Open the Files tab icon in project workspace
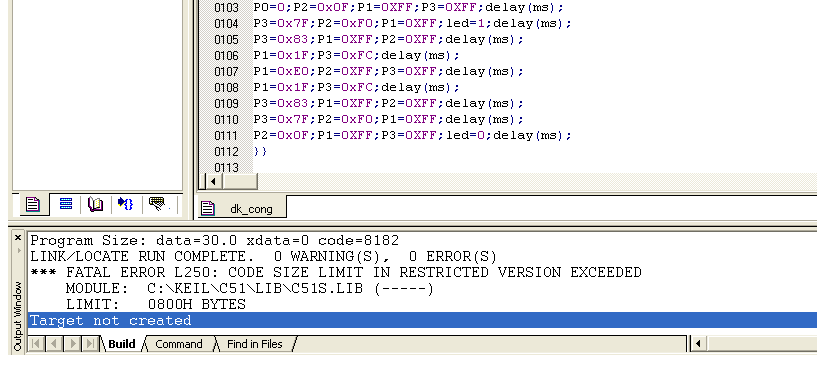Viewport: 817px width, 384px height. tap(33, 204)
